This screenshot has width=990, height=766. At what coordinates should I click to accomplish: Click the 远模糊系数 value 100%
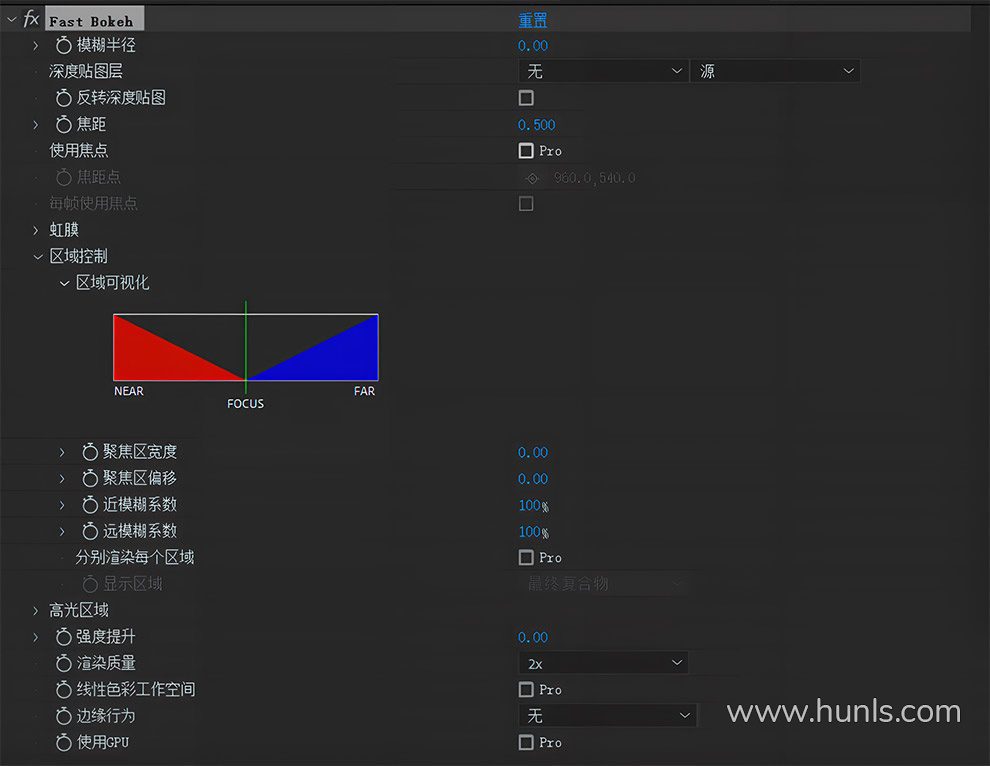pos(534,532)
